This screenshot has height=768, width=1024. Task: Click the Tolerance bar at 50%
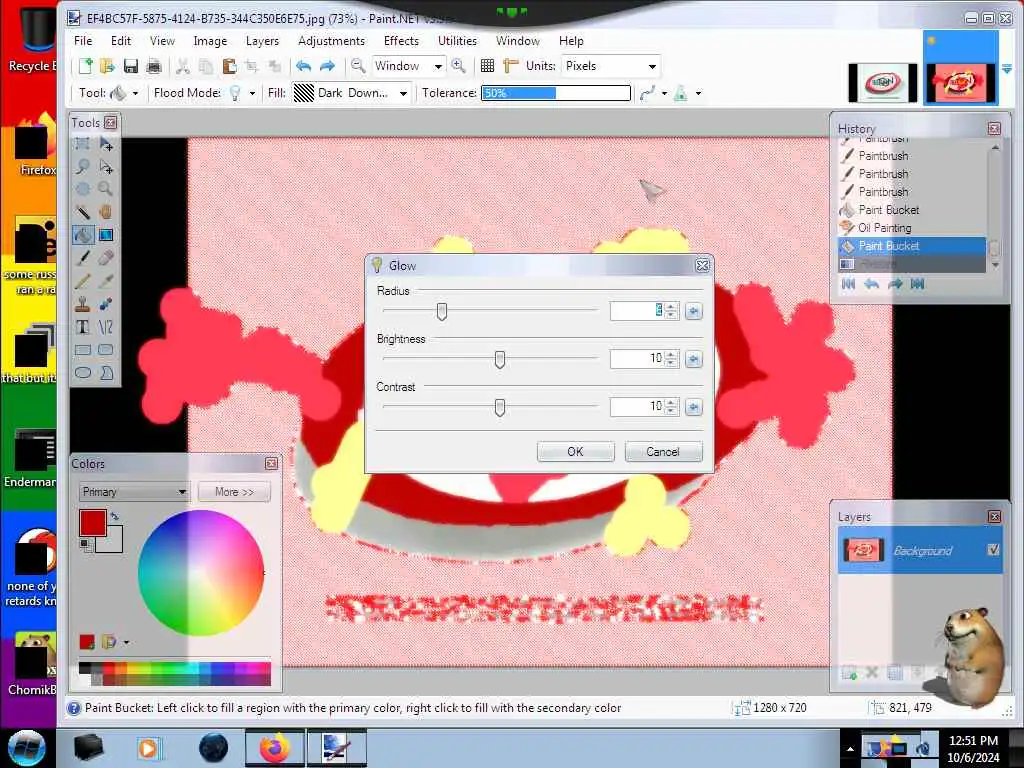coord(556,93)
